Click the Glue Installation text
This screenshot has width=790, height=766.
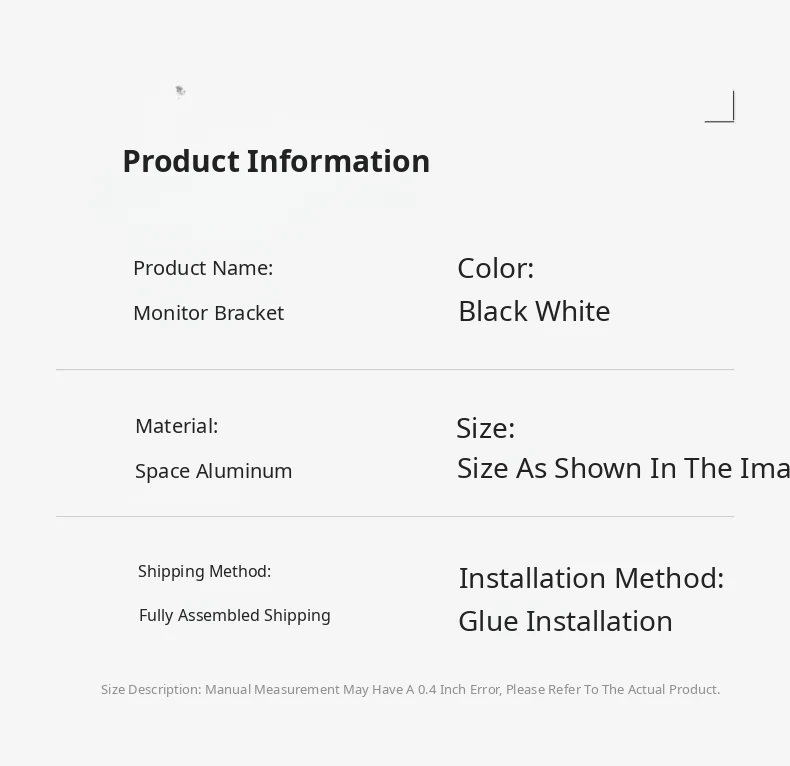565,621
